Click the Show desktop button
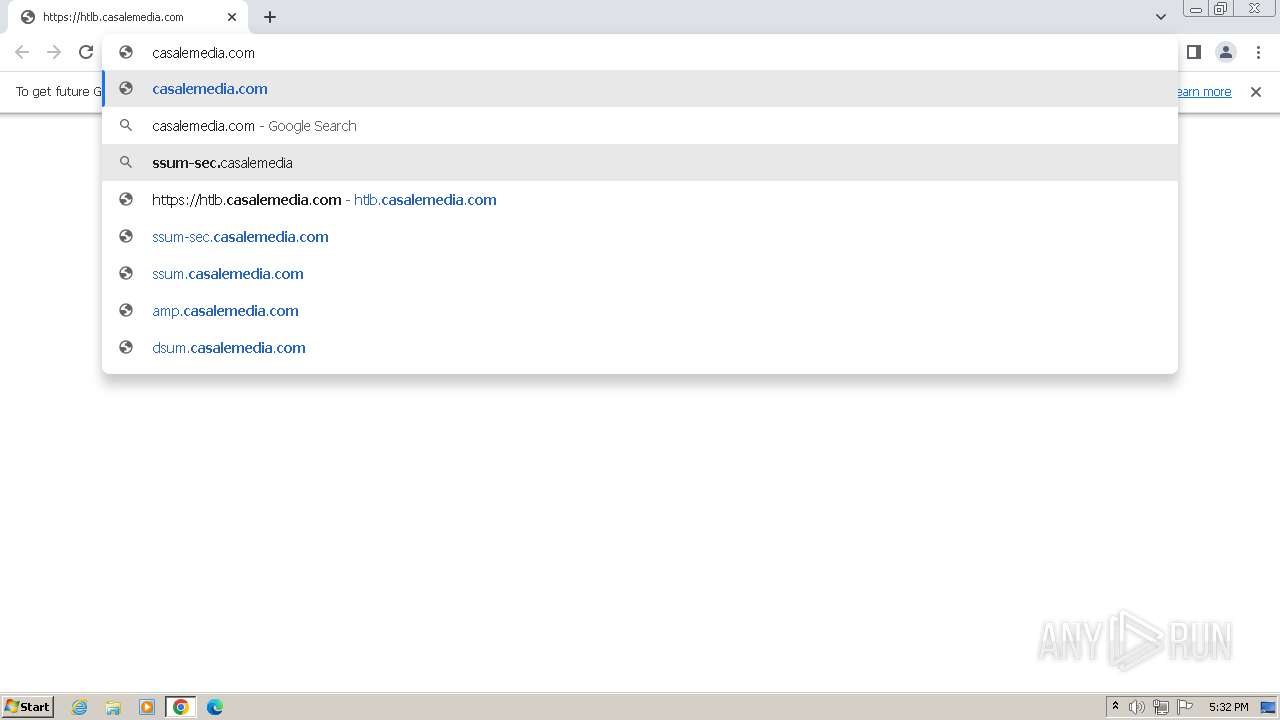1280x720 pixels. coord(1269,707)
